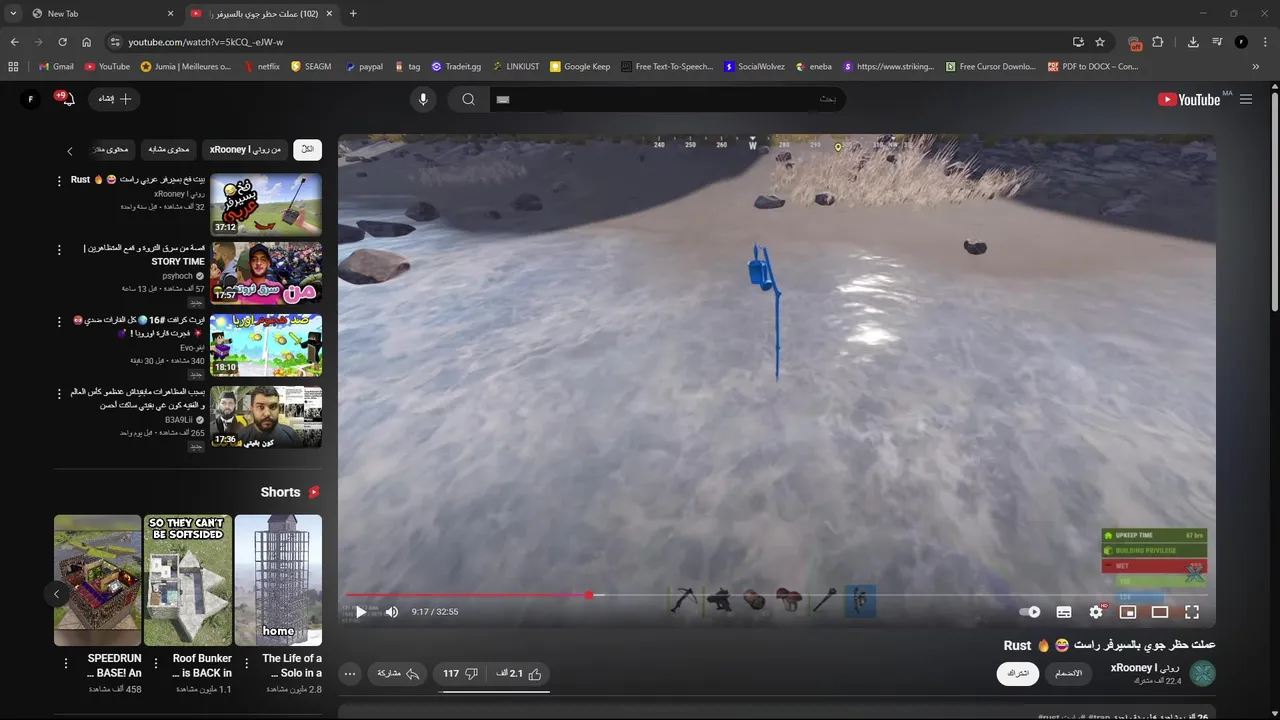Open the apps grid in bookmarks bar
This screenshot has height=720, width=1280.
(13, 67)
